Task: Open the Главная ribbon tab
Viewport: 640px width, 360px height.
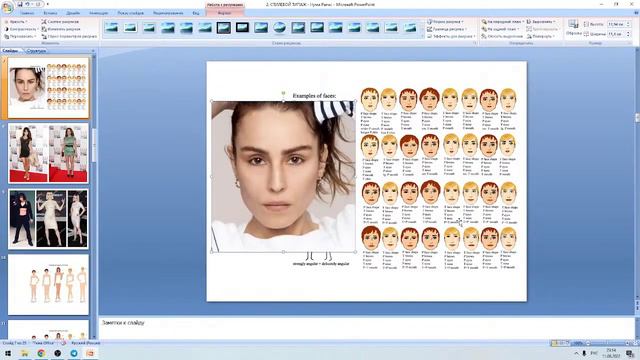Action: pos(27,13)
